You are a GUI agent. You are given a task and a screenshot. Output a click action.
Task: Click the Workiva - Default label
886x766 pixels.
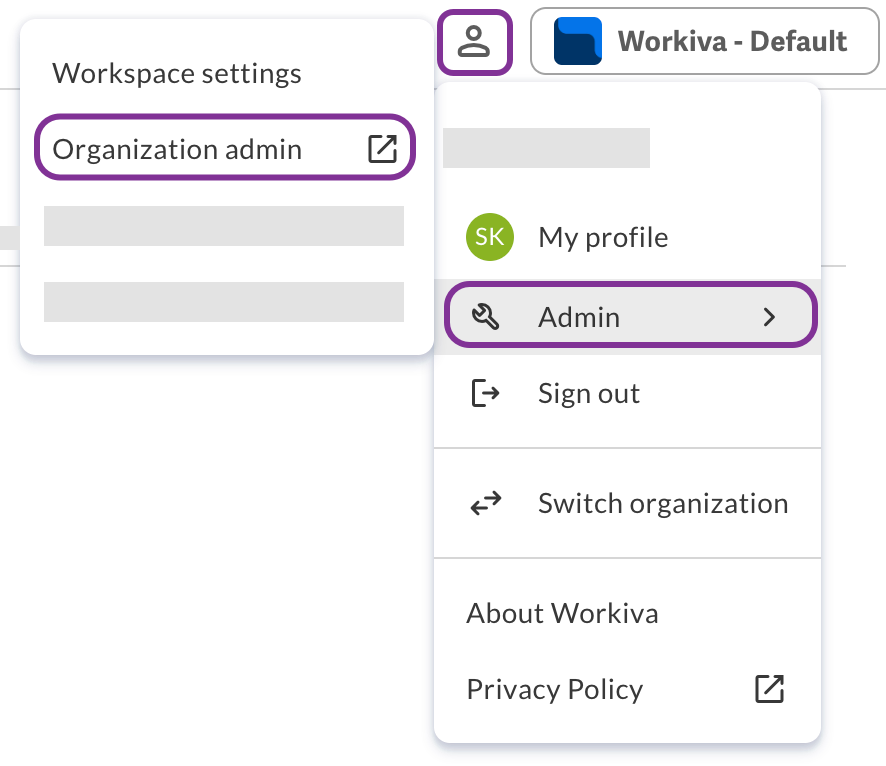pos(731,41)
